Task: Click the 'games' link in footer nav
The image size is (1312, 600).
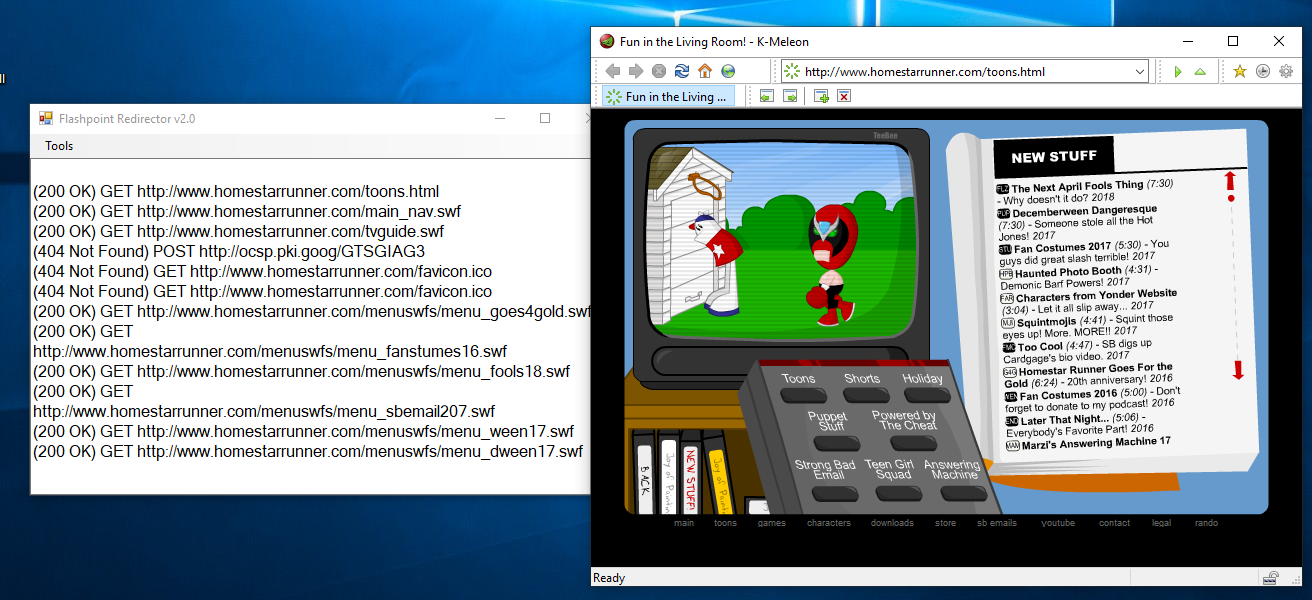Action: tap(771, 523)
